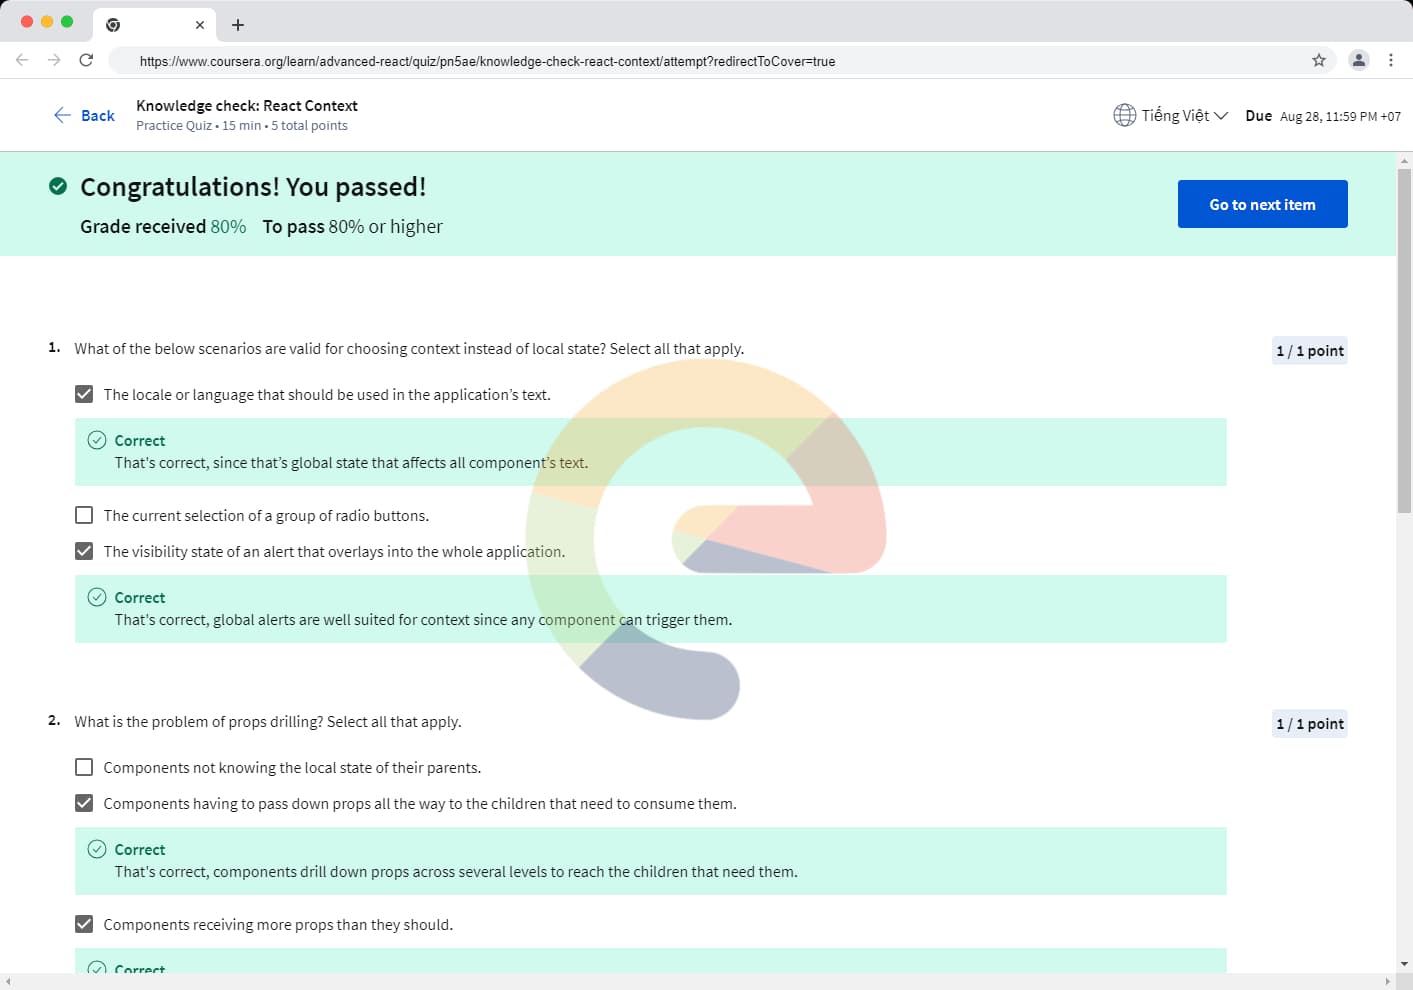Viewport: 1413px width, 990px height.
Task: Reload the page with refresh icon
Action: click(86, 60)
